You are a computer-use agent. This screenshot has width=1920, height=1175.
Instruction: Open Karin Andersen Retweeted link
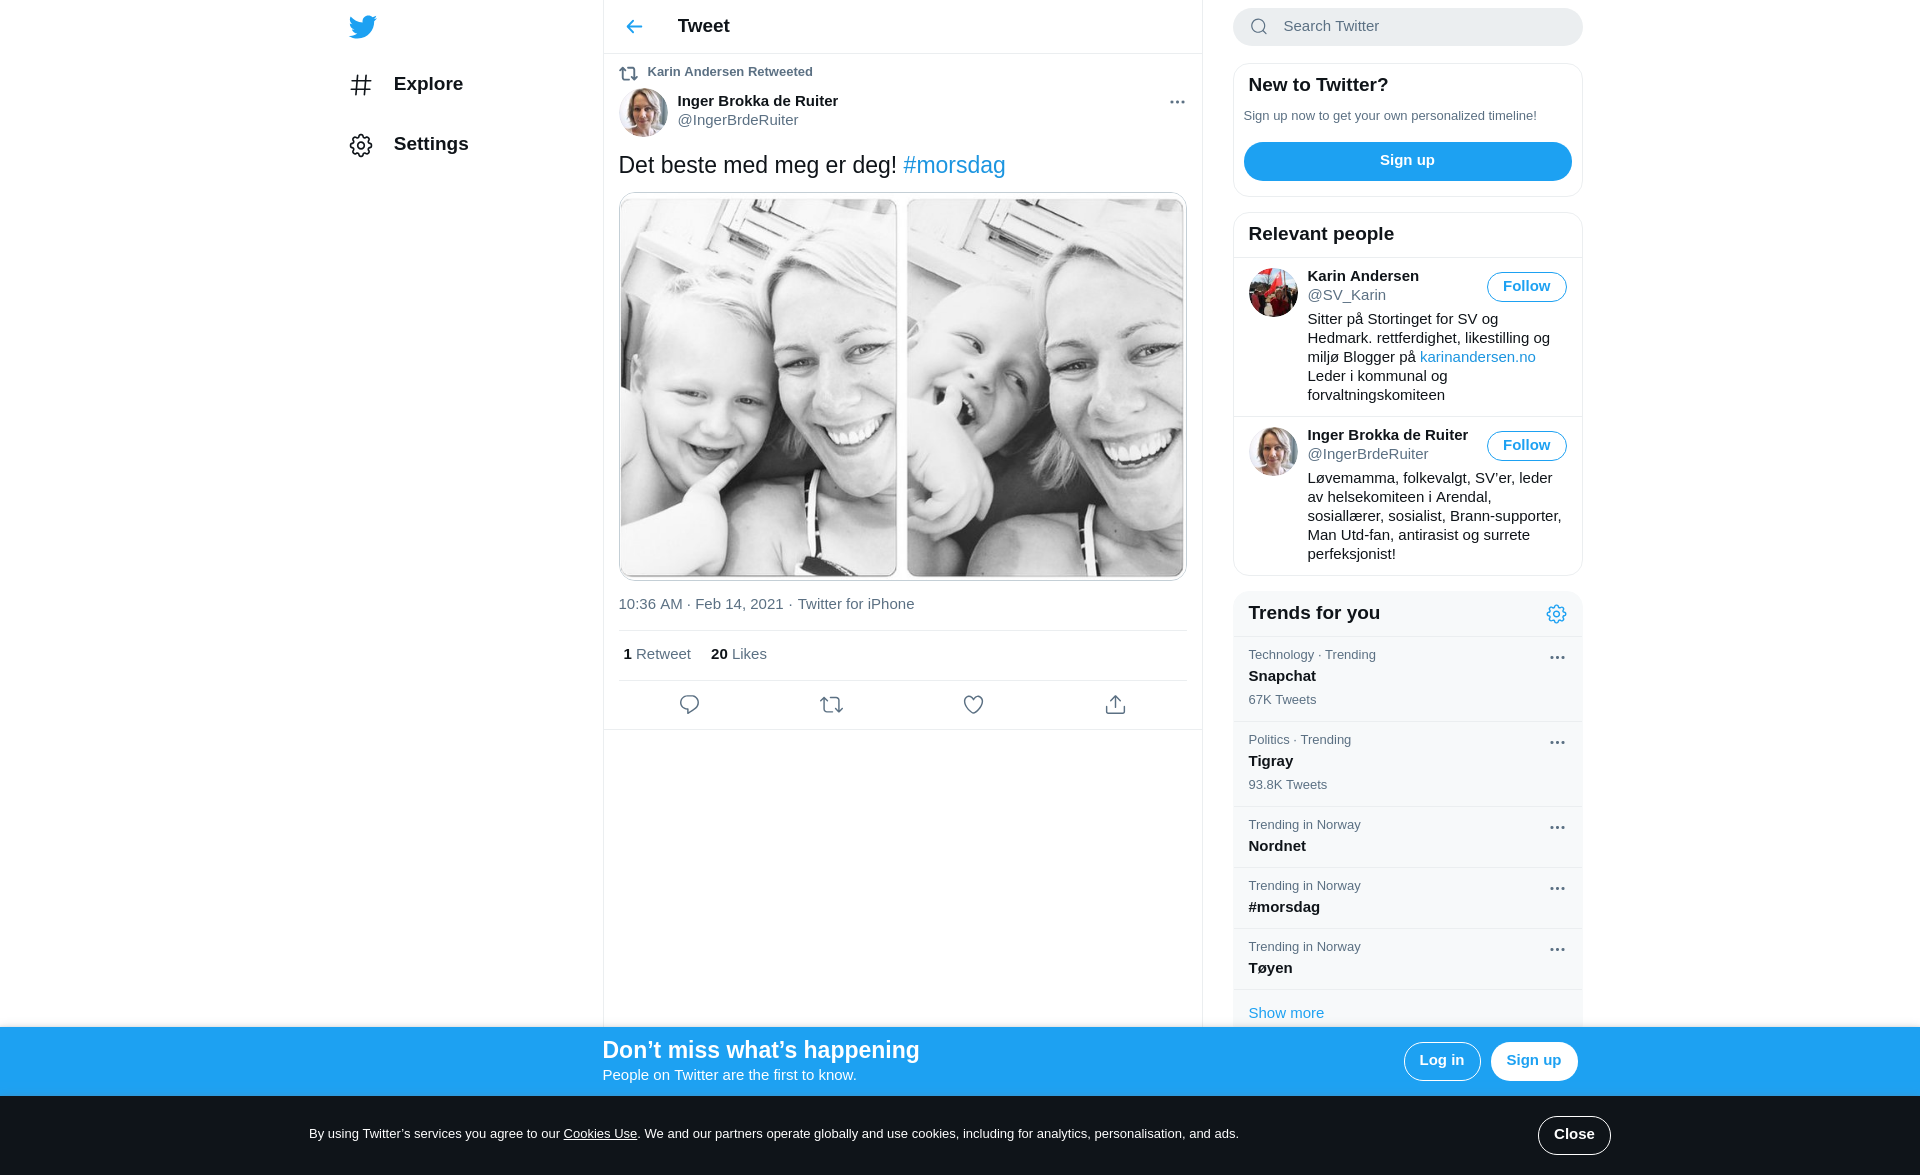[730, 72]
